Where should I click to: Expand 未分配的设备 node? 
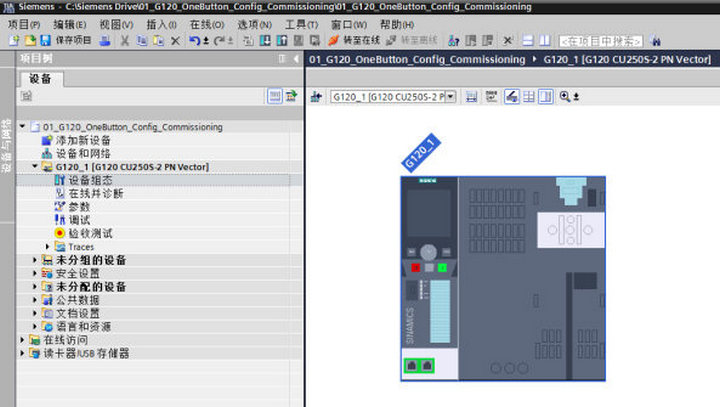pos(35,287)
